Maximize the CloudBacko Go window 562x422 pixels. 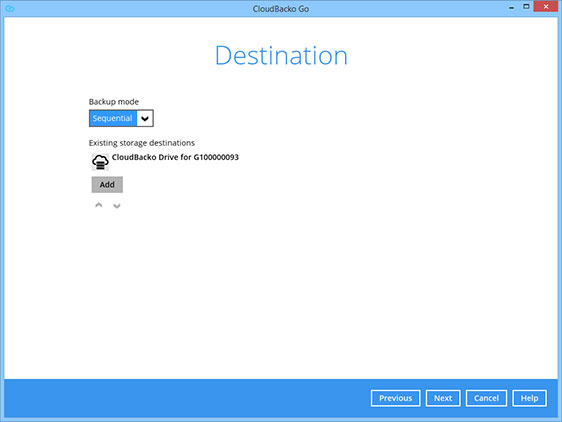pos(526,7)
